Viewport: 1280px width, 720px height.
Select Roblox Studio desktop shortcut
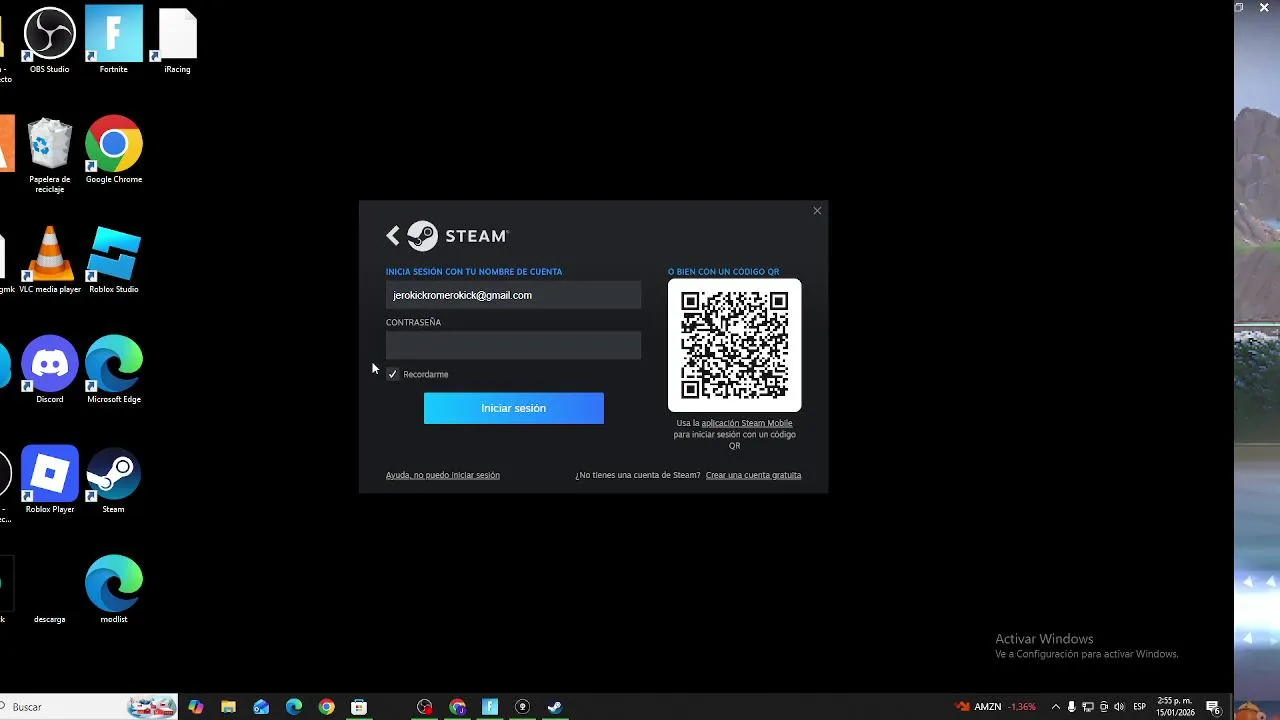(113, 260)
